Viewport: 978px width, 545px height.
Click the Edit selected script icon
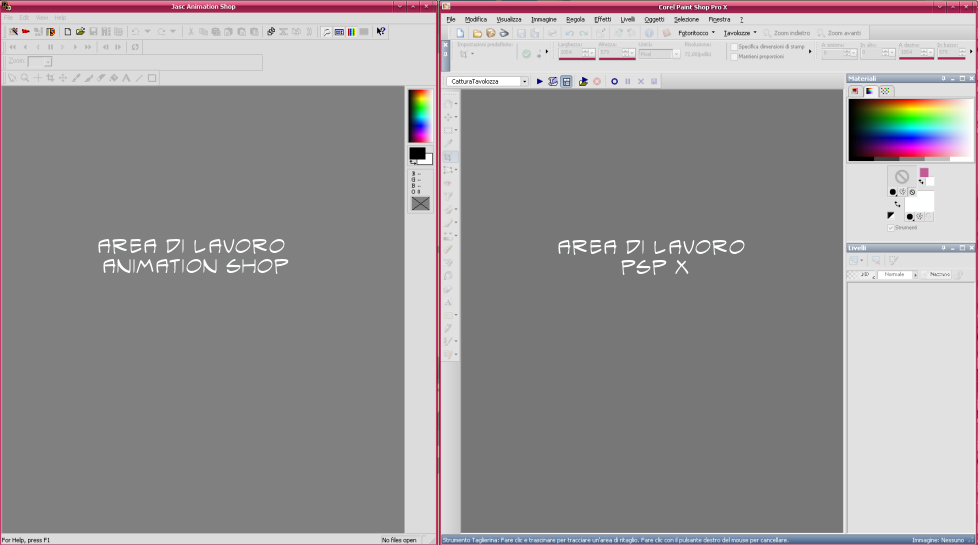[553, 82]
